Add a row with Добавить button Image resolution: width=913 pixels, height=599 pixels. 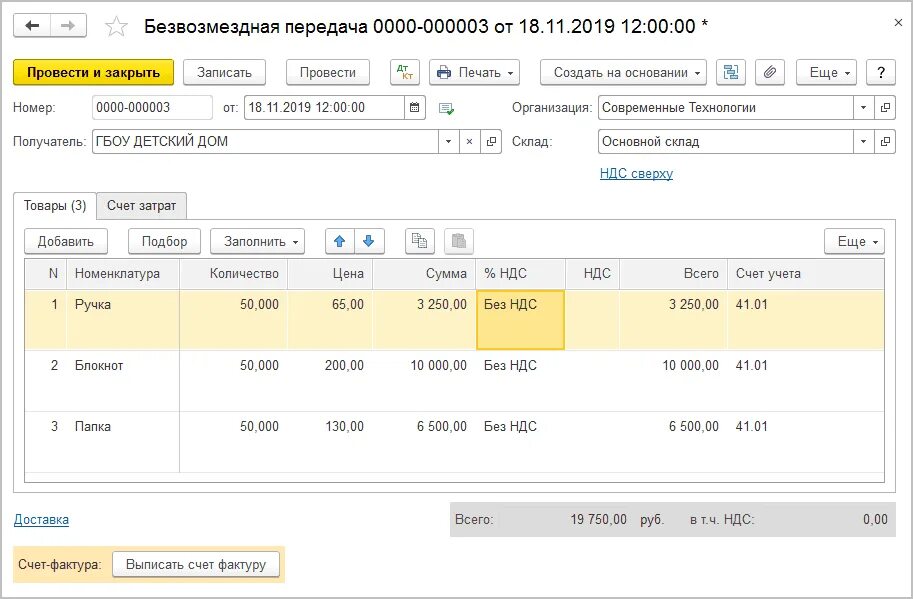click(66, 241)
